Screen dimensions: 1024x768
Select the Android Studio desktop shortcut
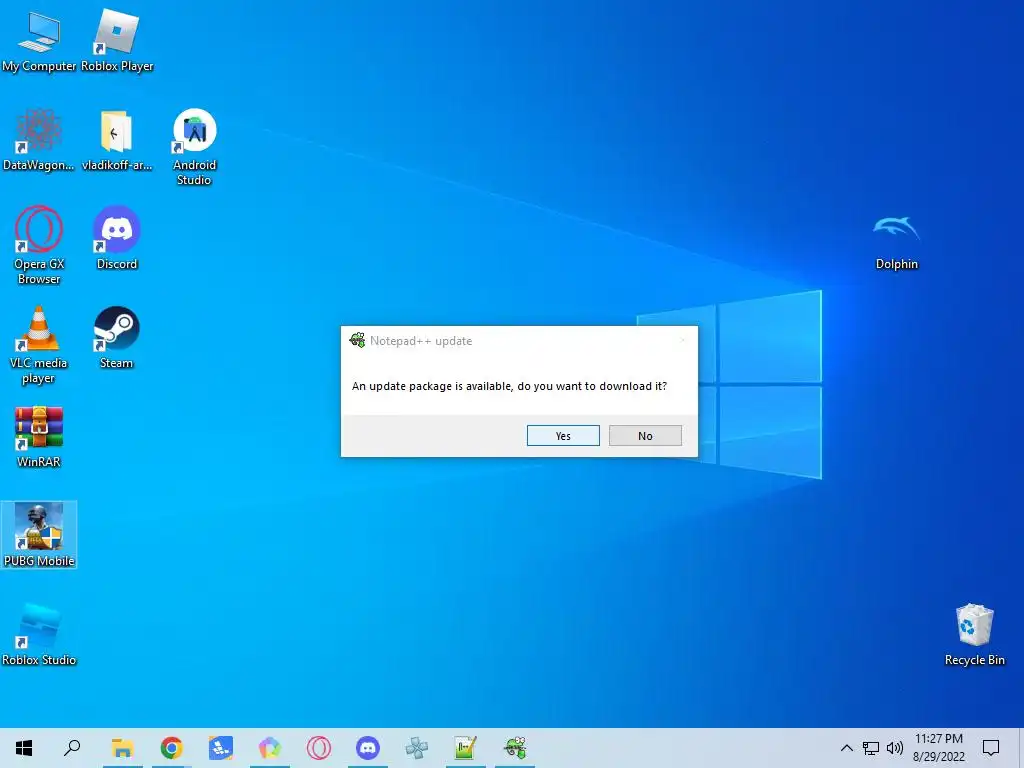(x=195, y=148)
